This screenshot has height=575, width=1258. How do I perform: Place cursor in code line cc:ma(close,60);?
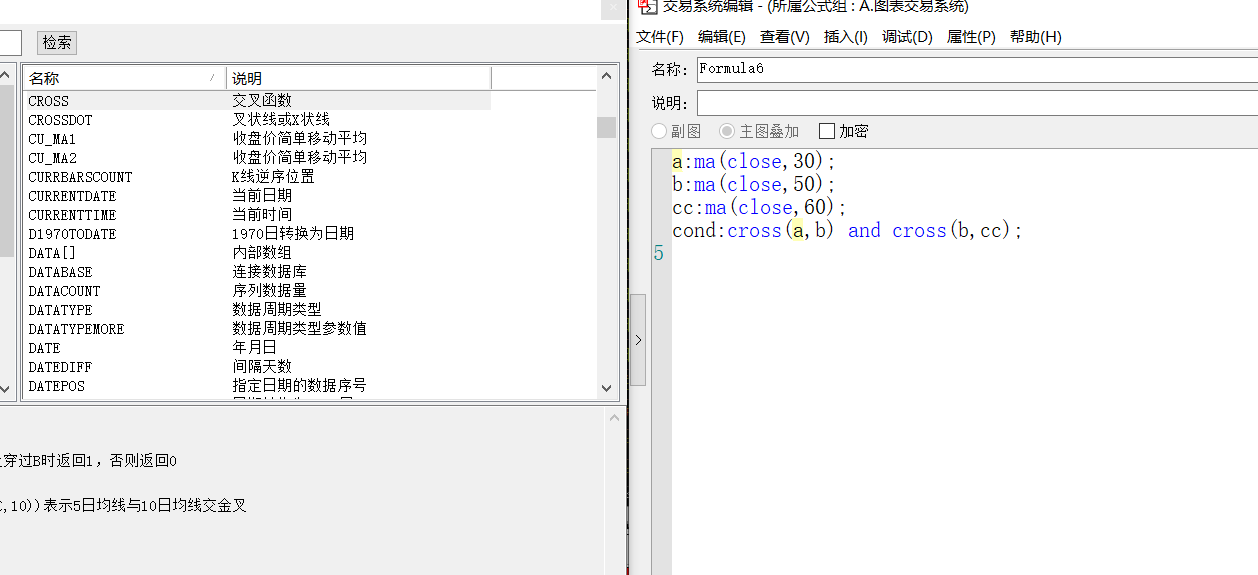(x=759, y=207)
